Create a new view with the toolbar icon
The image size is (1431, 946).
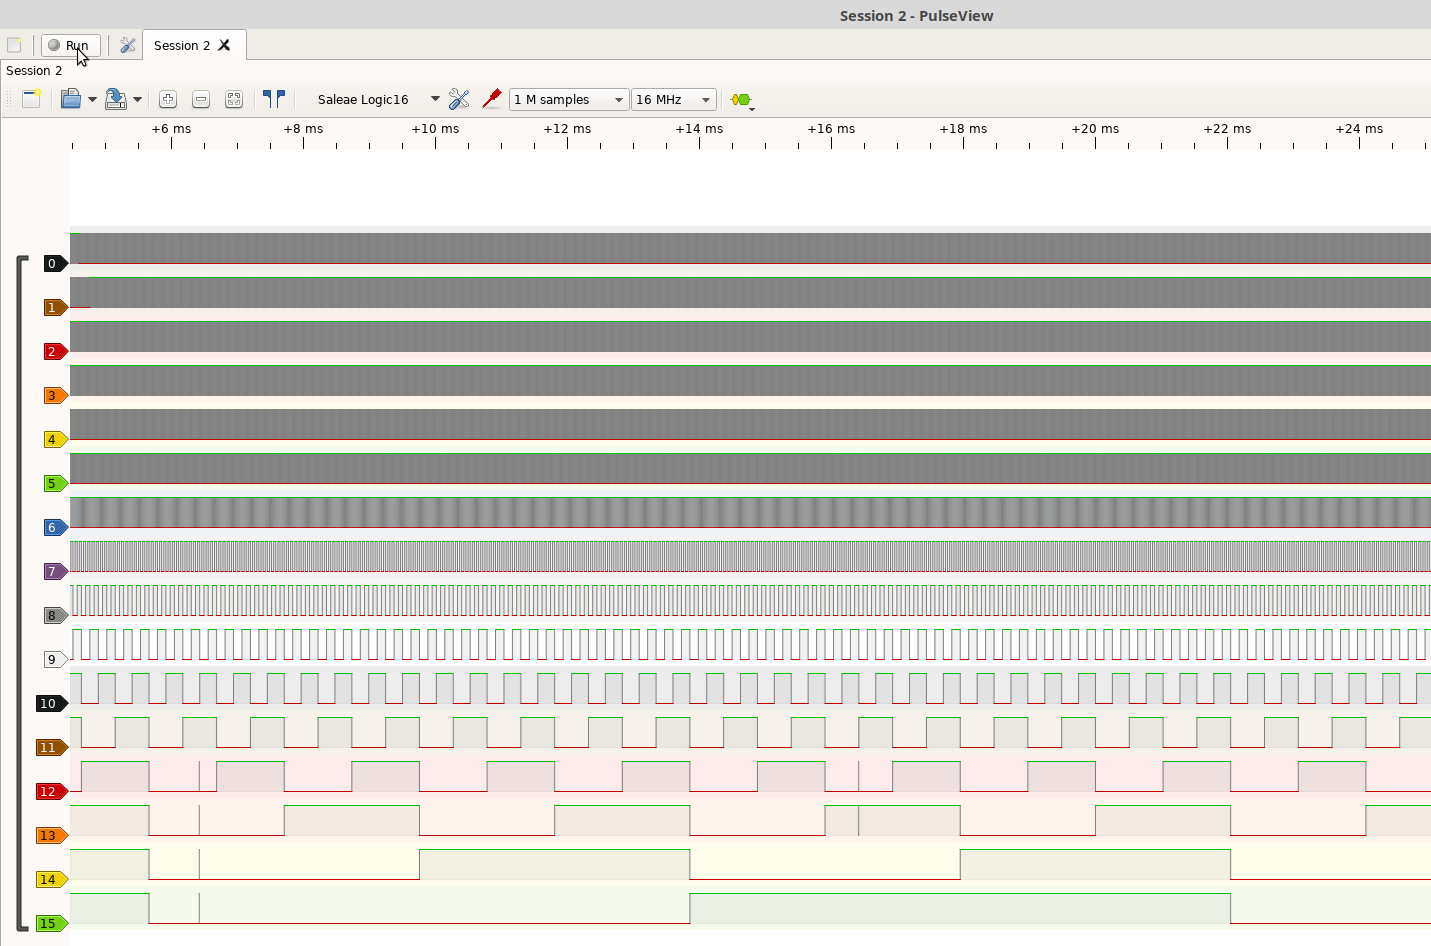(31, 99)
